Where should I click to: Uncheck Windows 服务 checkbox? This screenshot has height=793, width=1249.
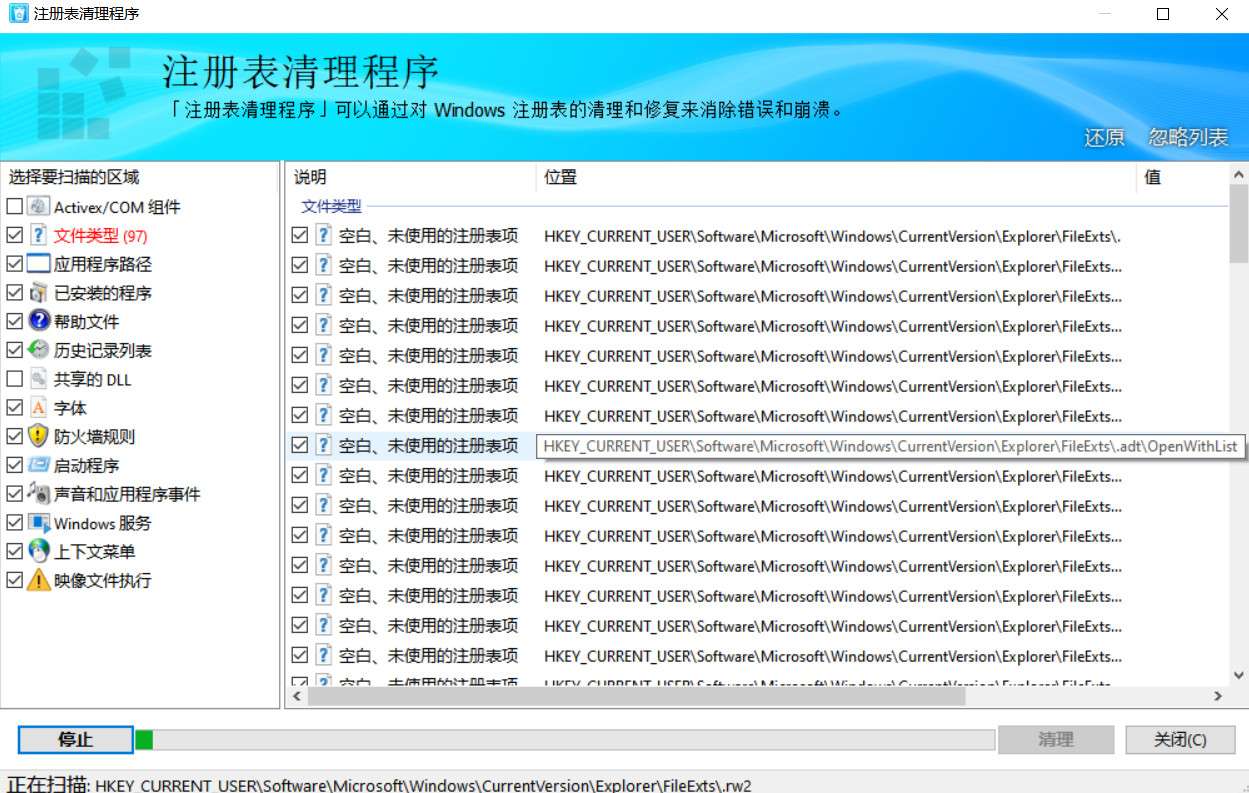[14, 523]
